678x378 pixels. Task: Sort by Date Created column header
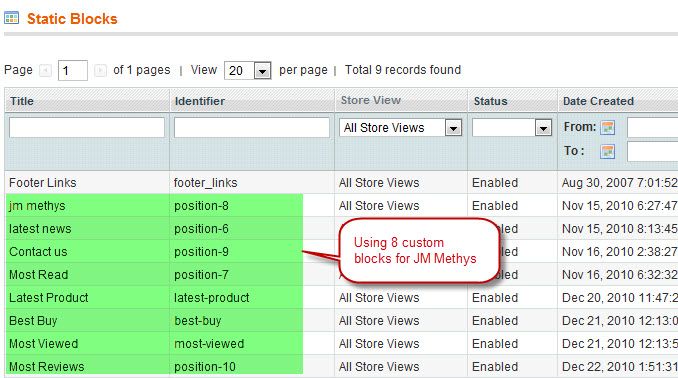(598, 101)
